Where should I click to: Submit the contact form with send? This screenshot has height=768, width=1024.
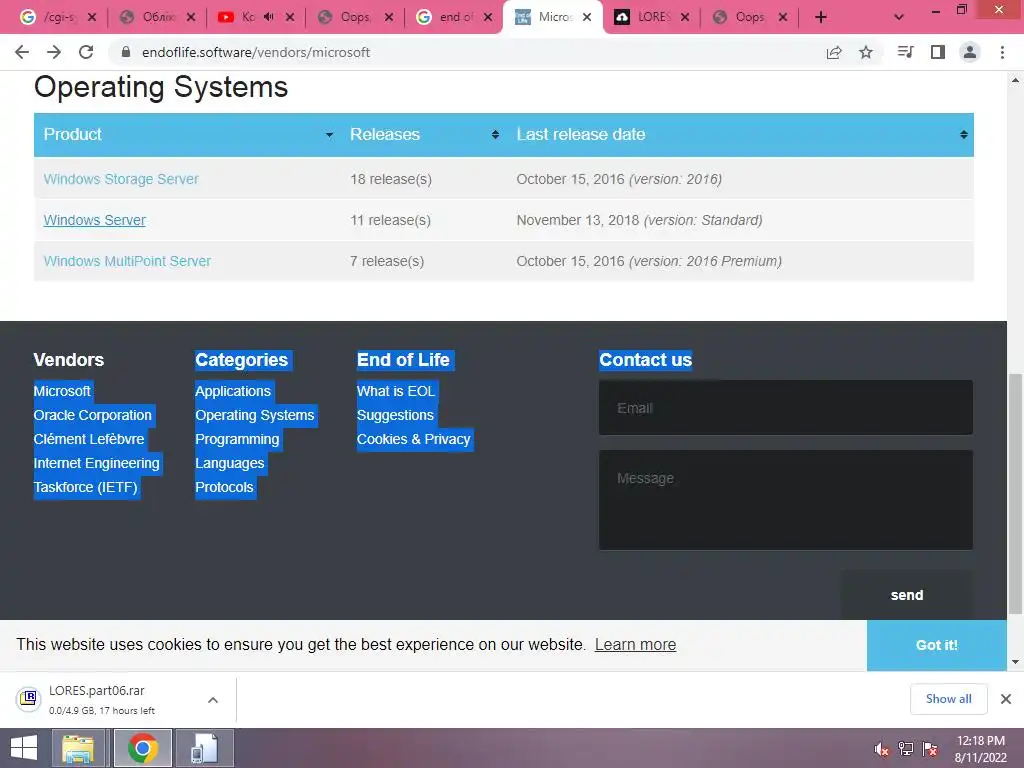pos(906,595)
